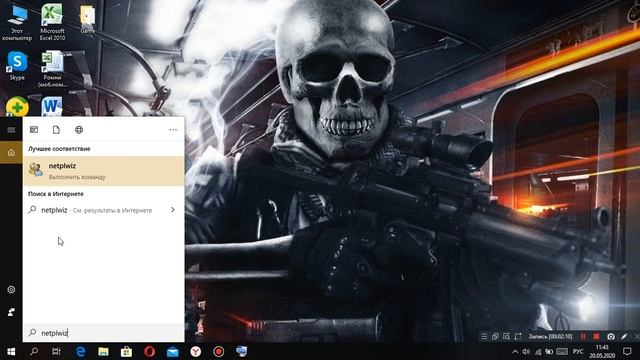
Task: Open Task View on the taskbar
Action: pos(56,351)
